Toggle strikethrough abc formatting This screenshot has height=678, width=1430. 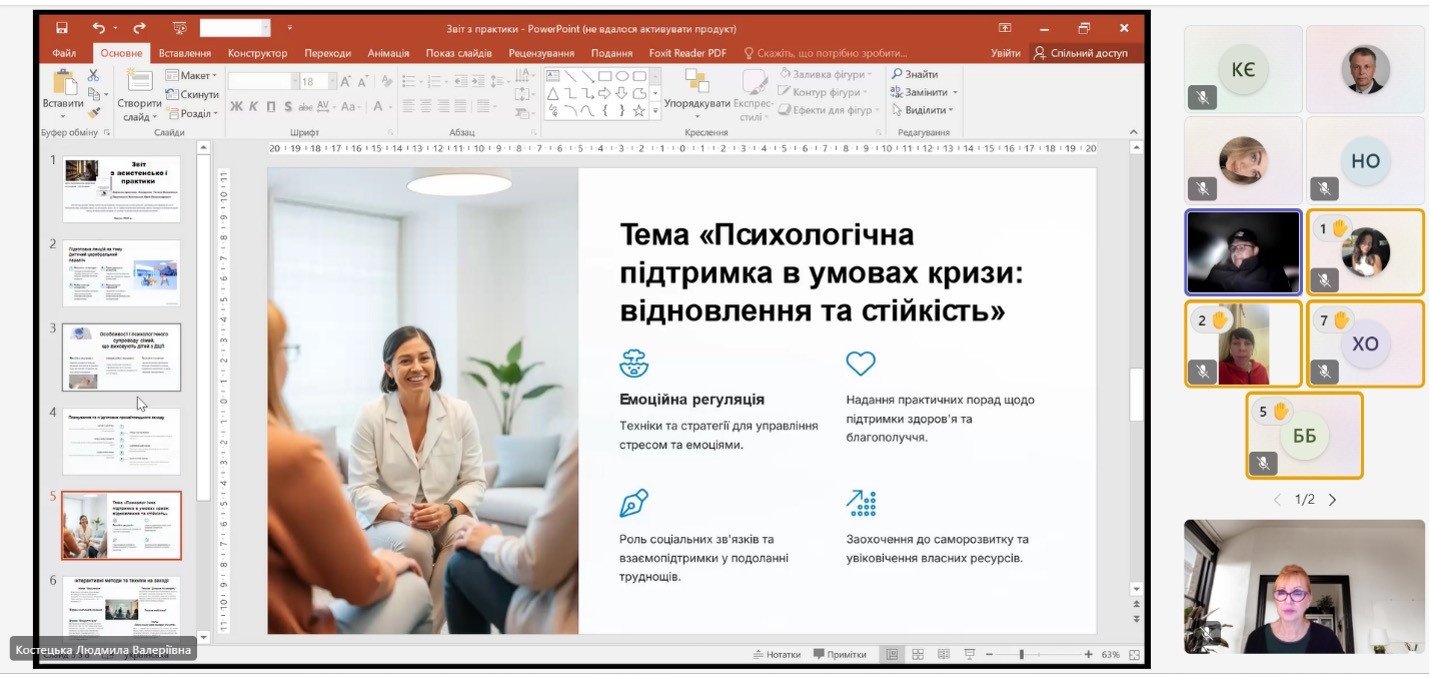coord(306,106)
